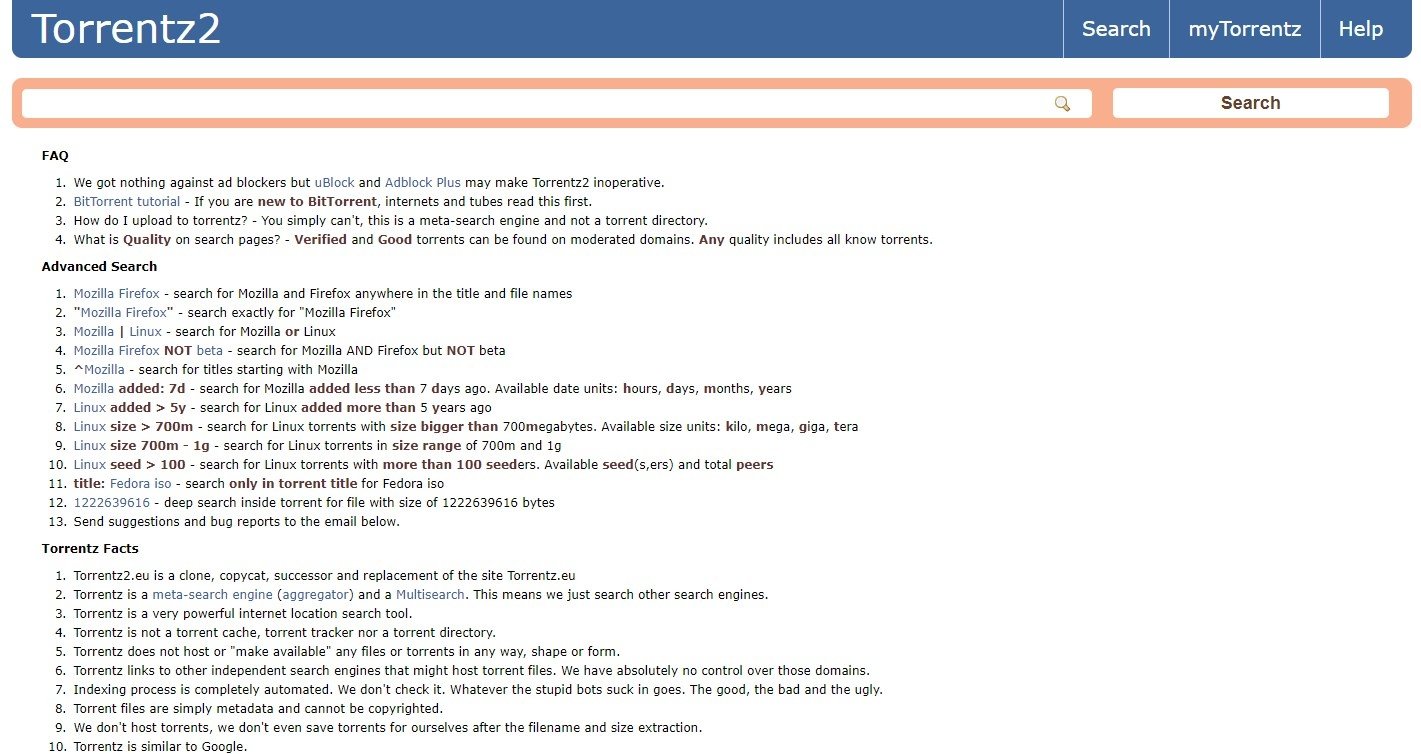Screen dimensions: 1421x754
Task: Click the '1222639616' deep search link
Action: coord(111,503)
